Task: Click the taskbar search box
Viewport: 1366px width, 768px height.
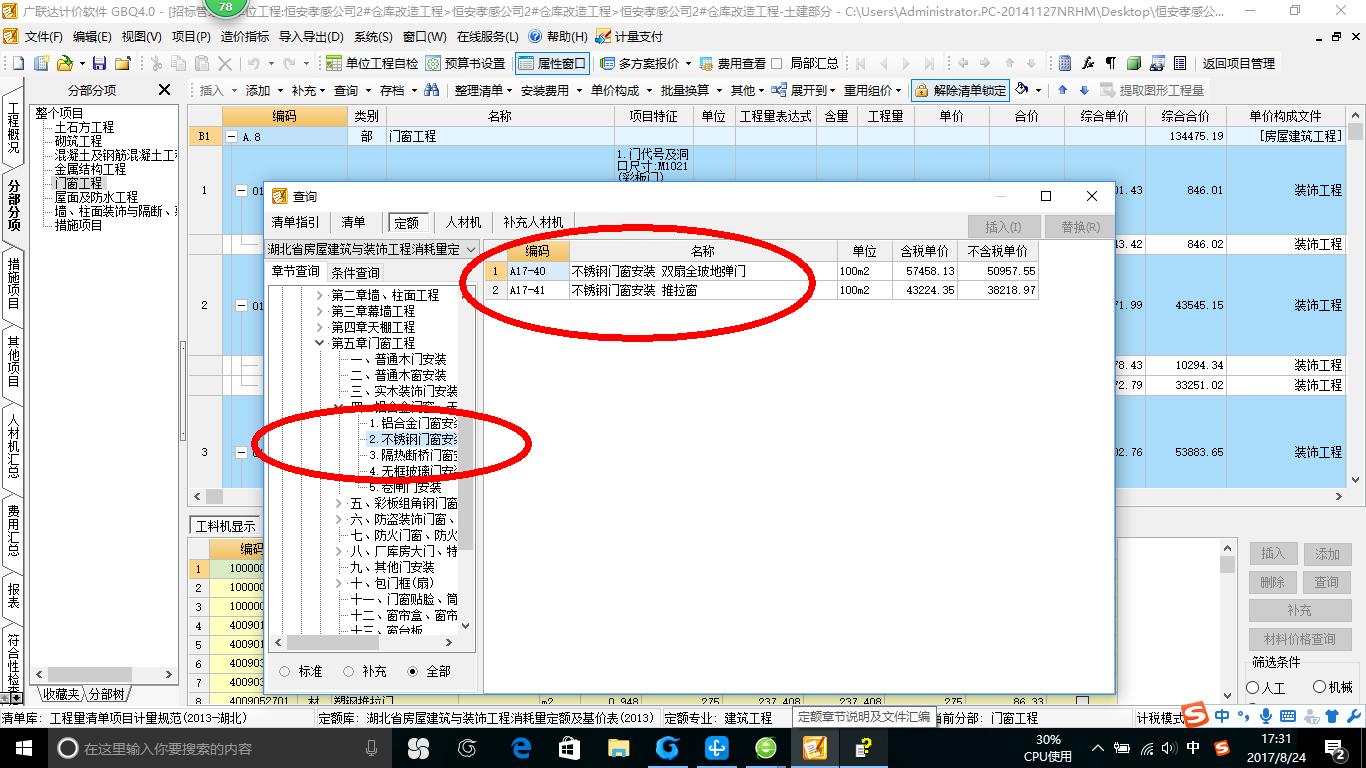Action: pos(217,748)
